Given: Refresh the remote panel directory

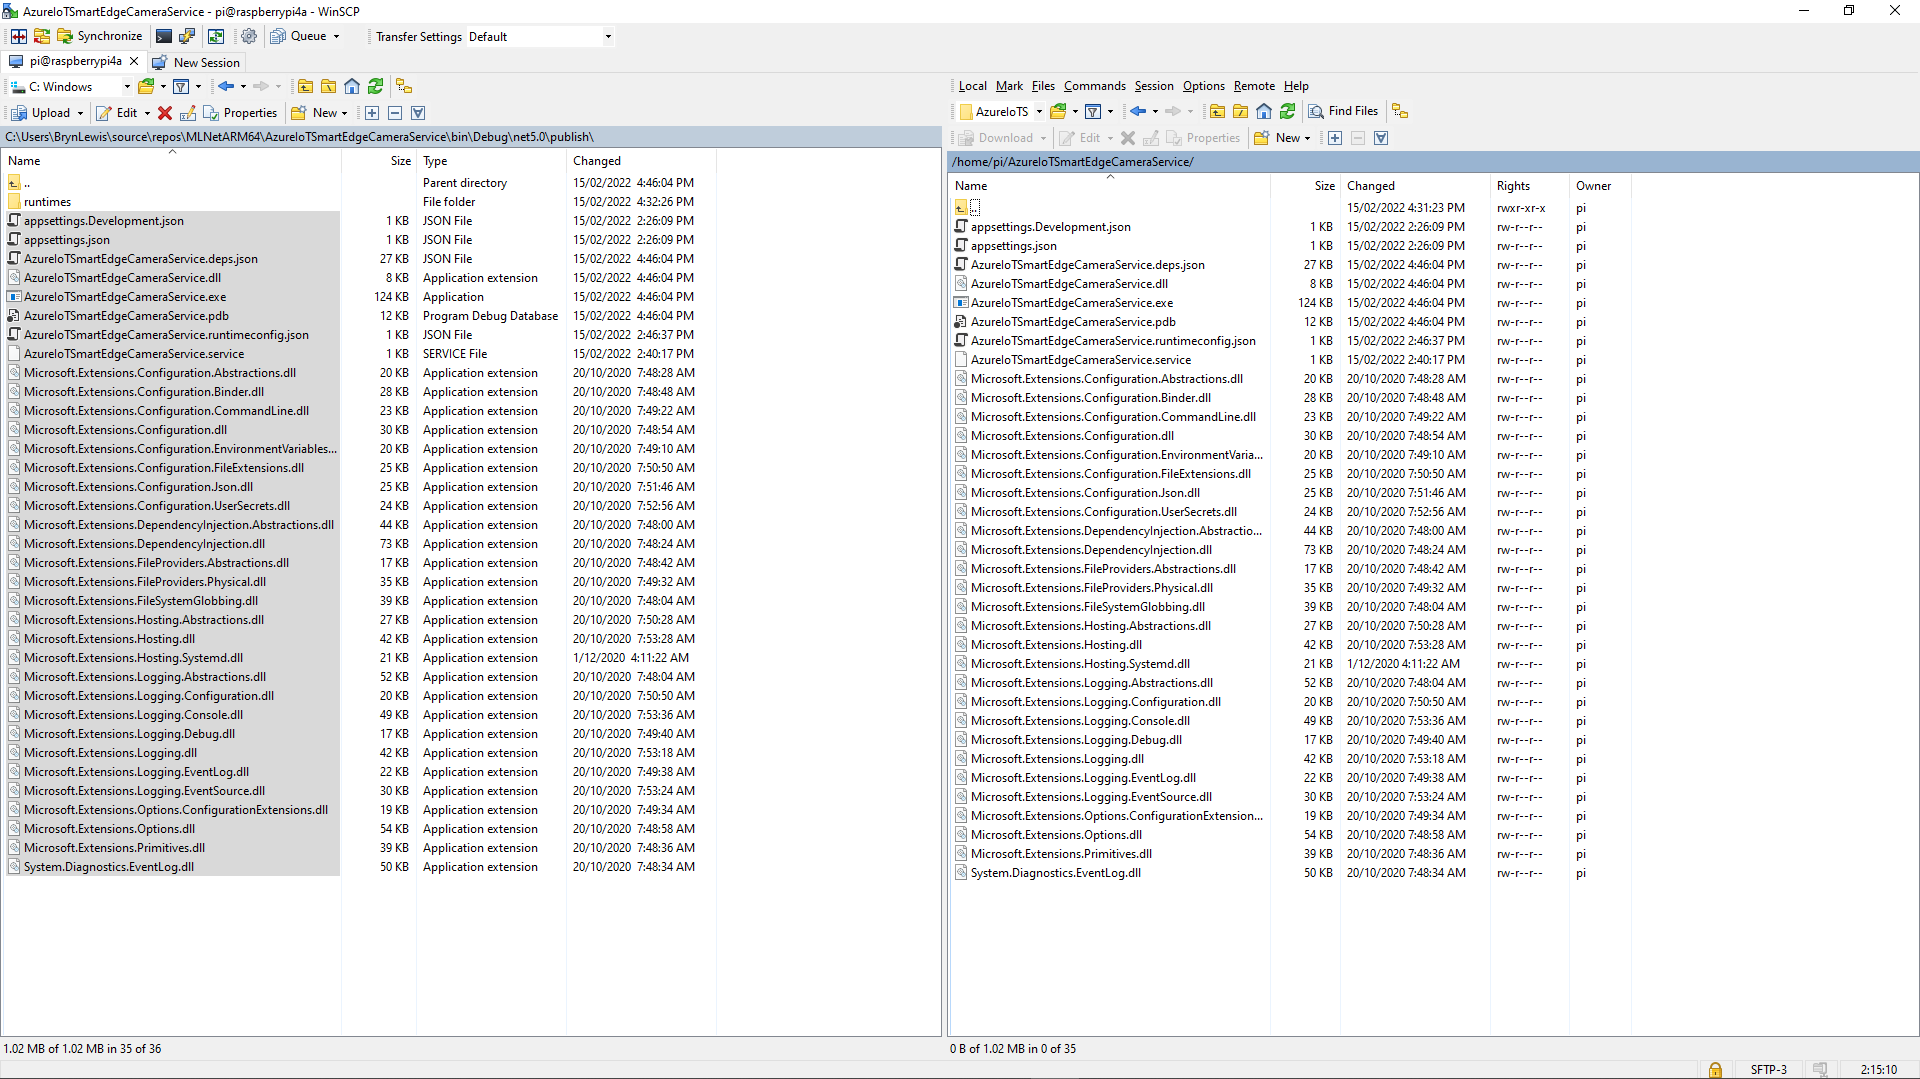Looking at the screenshot, I should (x=1288, y=111).
